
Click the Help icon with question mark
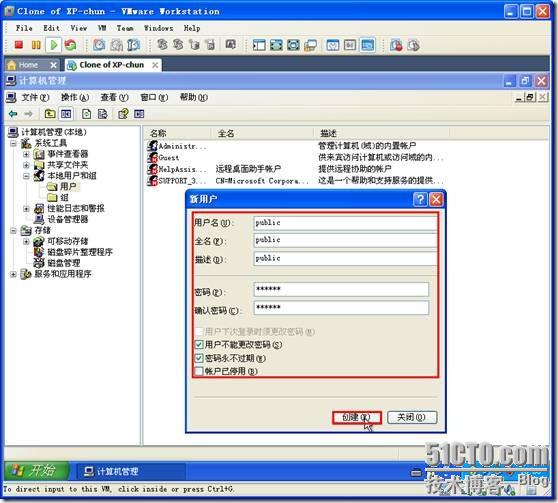pyautogui.click(x=123, y=114)
